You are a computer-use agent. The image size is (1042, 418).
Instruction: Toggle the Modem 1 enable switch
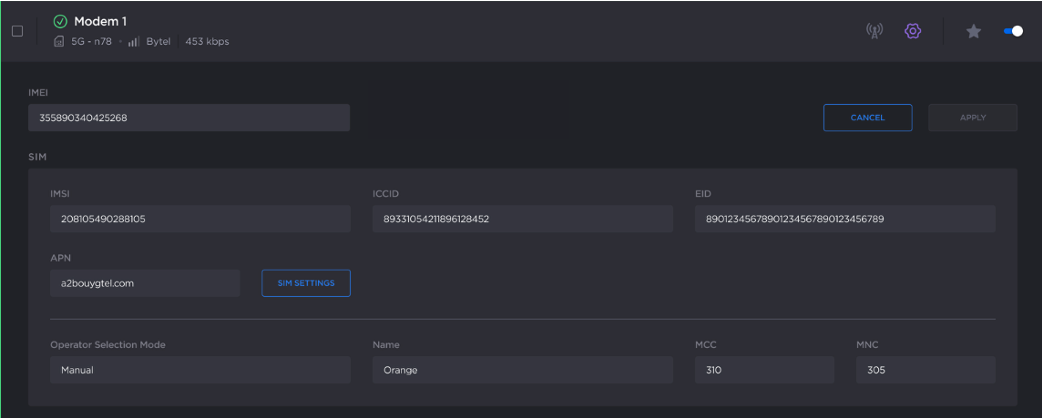(1012, 31)
